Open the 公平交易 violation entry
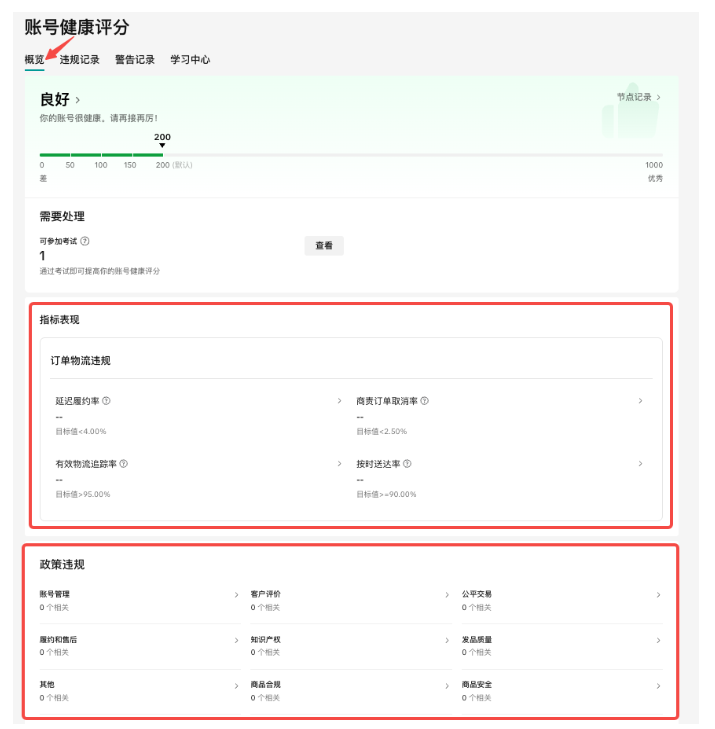Image resolution: width=715 pixels, height=729 pixels. (560, 600)
